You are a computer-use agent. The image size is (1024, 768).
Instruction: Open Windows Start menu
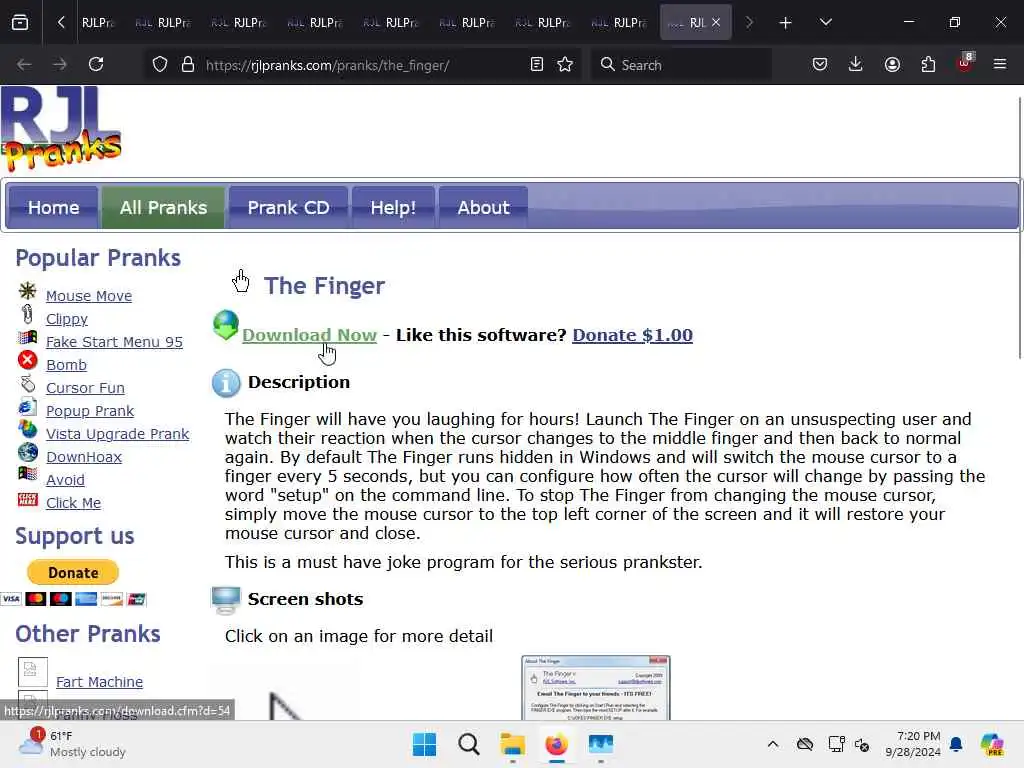click(x=424, y=744)
